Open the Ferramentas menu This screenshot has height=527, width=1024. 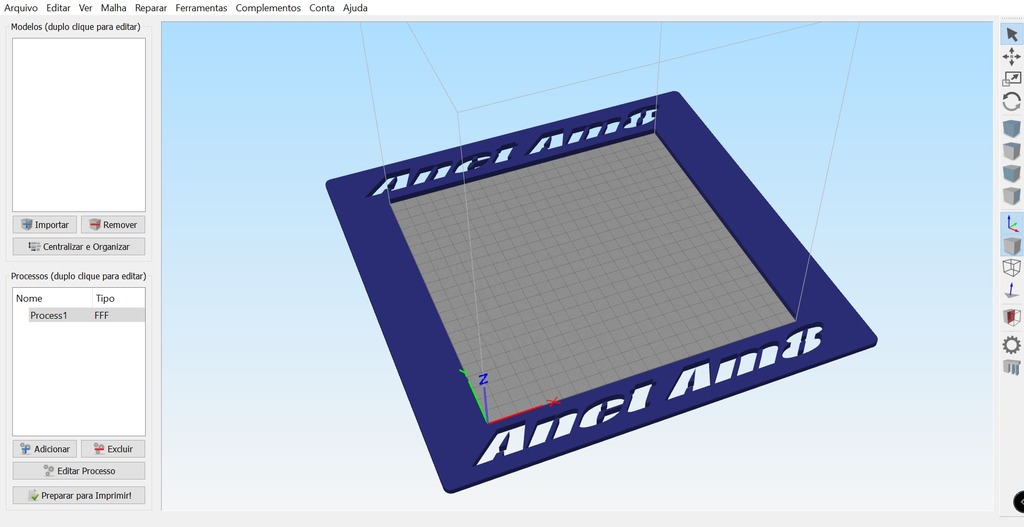pos(201,8)
